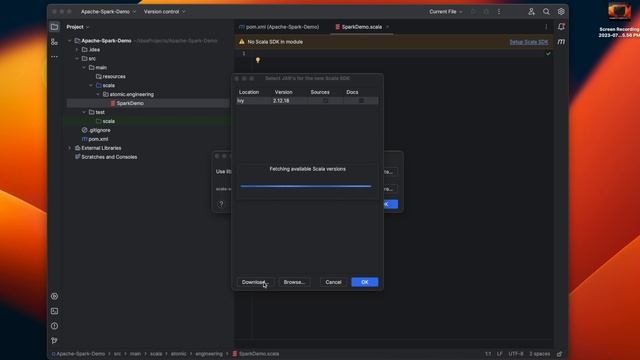The image size is (640, 360).
Task: Open Search Everywhere magnifier
Action: point(546,12)
